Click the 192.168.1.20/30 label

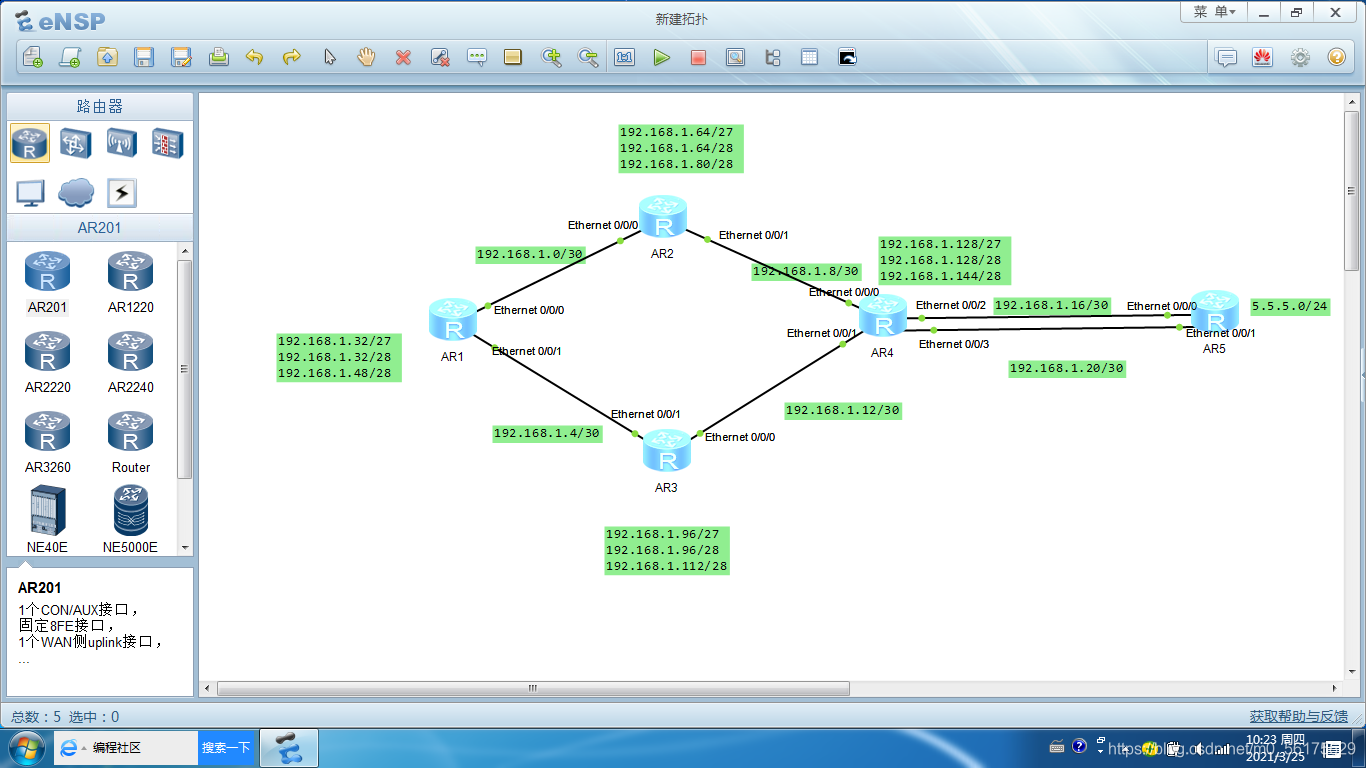[1067, 369]
